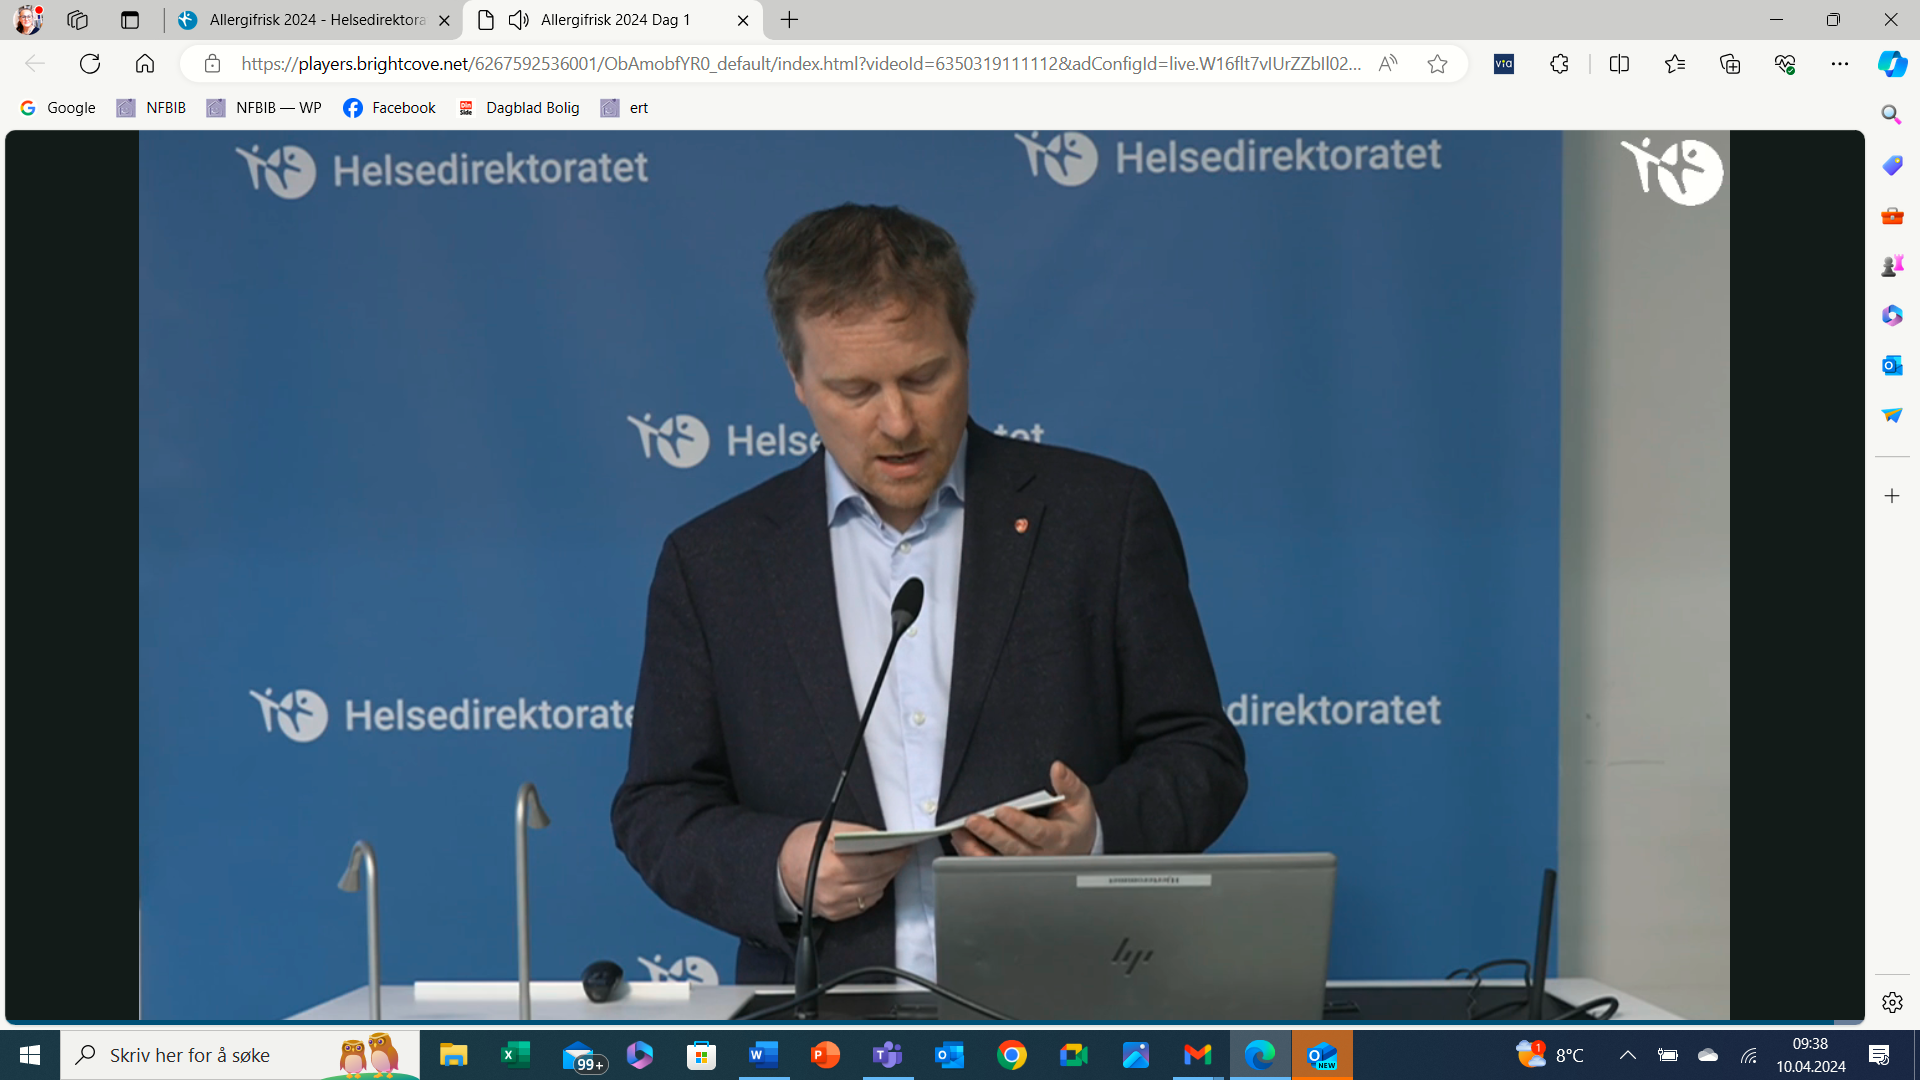Add the current page to favorites
This screenshot has height=1080, width=1920.
pyautogui.click(x=1438, y=64)
